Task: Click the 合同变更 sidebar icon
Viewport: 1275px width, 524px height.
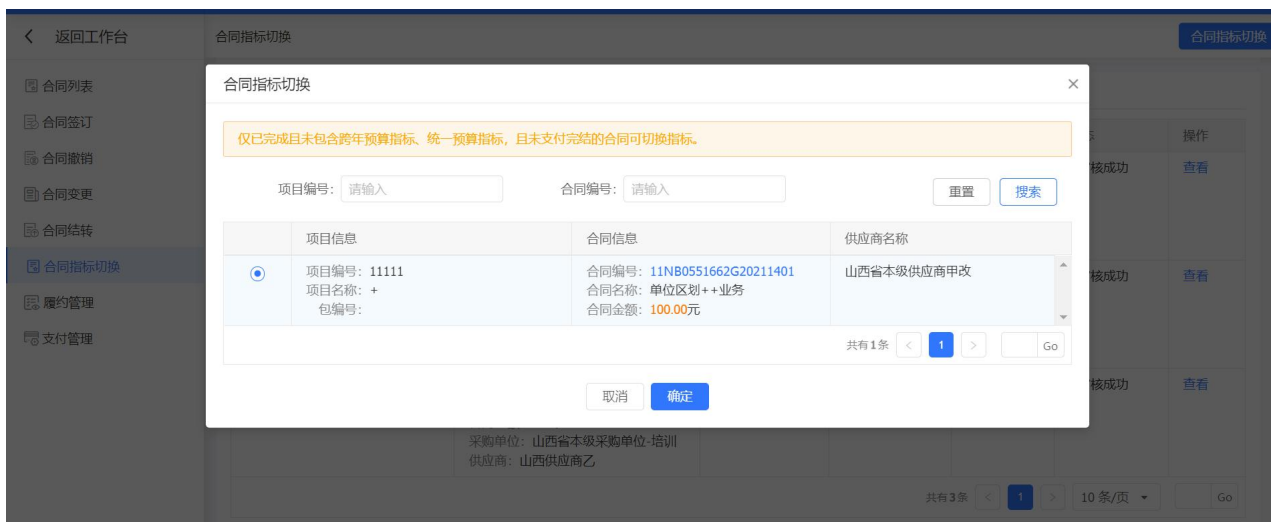Action: click(x=31, y=195)
